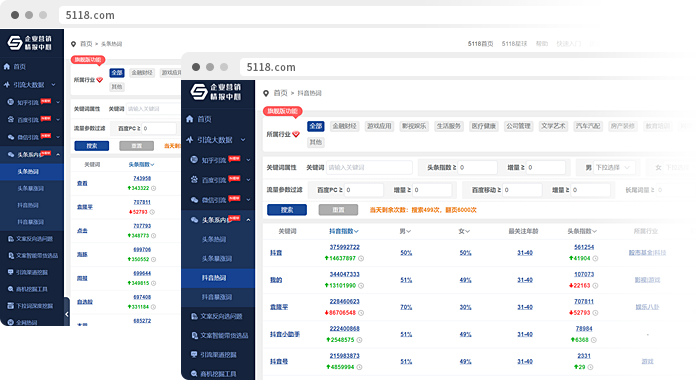Click 百度PC minimum input in front window
This screenshot has width=696, height=380.
[x=364, y=190]
